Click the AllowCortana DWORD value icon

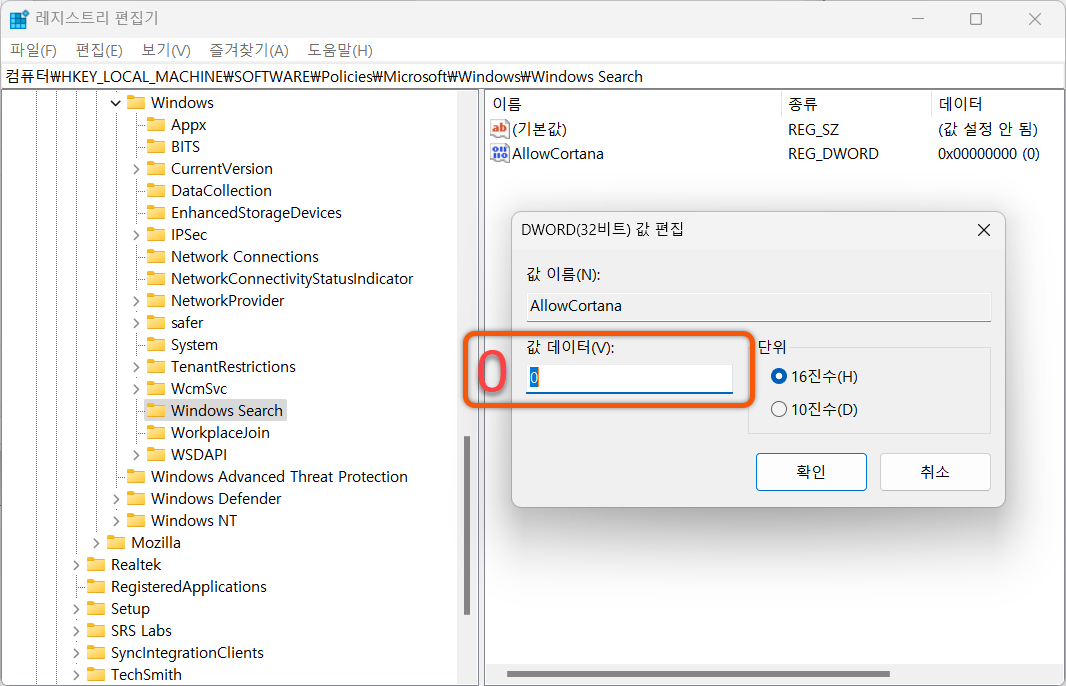pos(500,153)
